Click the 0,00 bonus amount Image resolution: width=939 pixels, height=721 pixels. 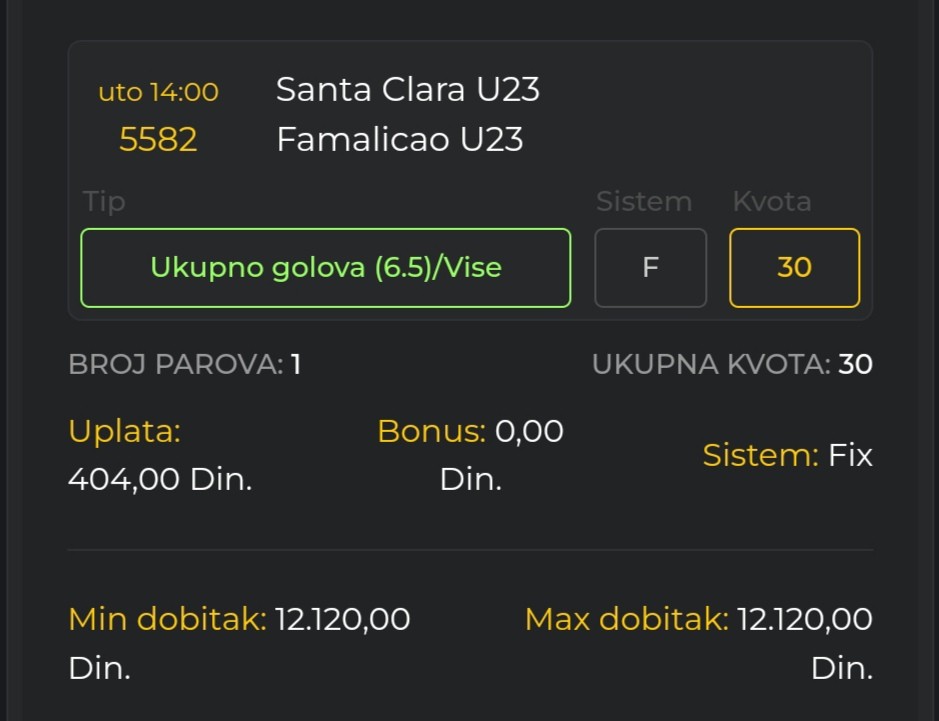(x=529, y=431)
